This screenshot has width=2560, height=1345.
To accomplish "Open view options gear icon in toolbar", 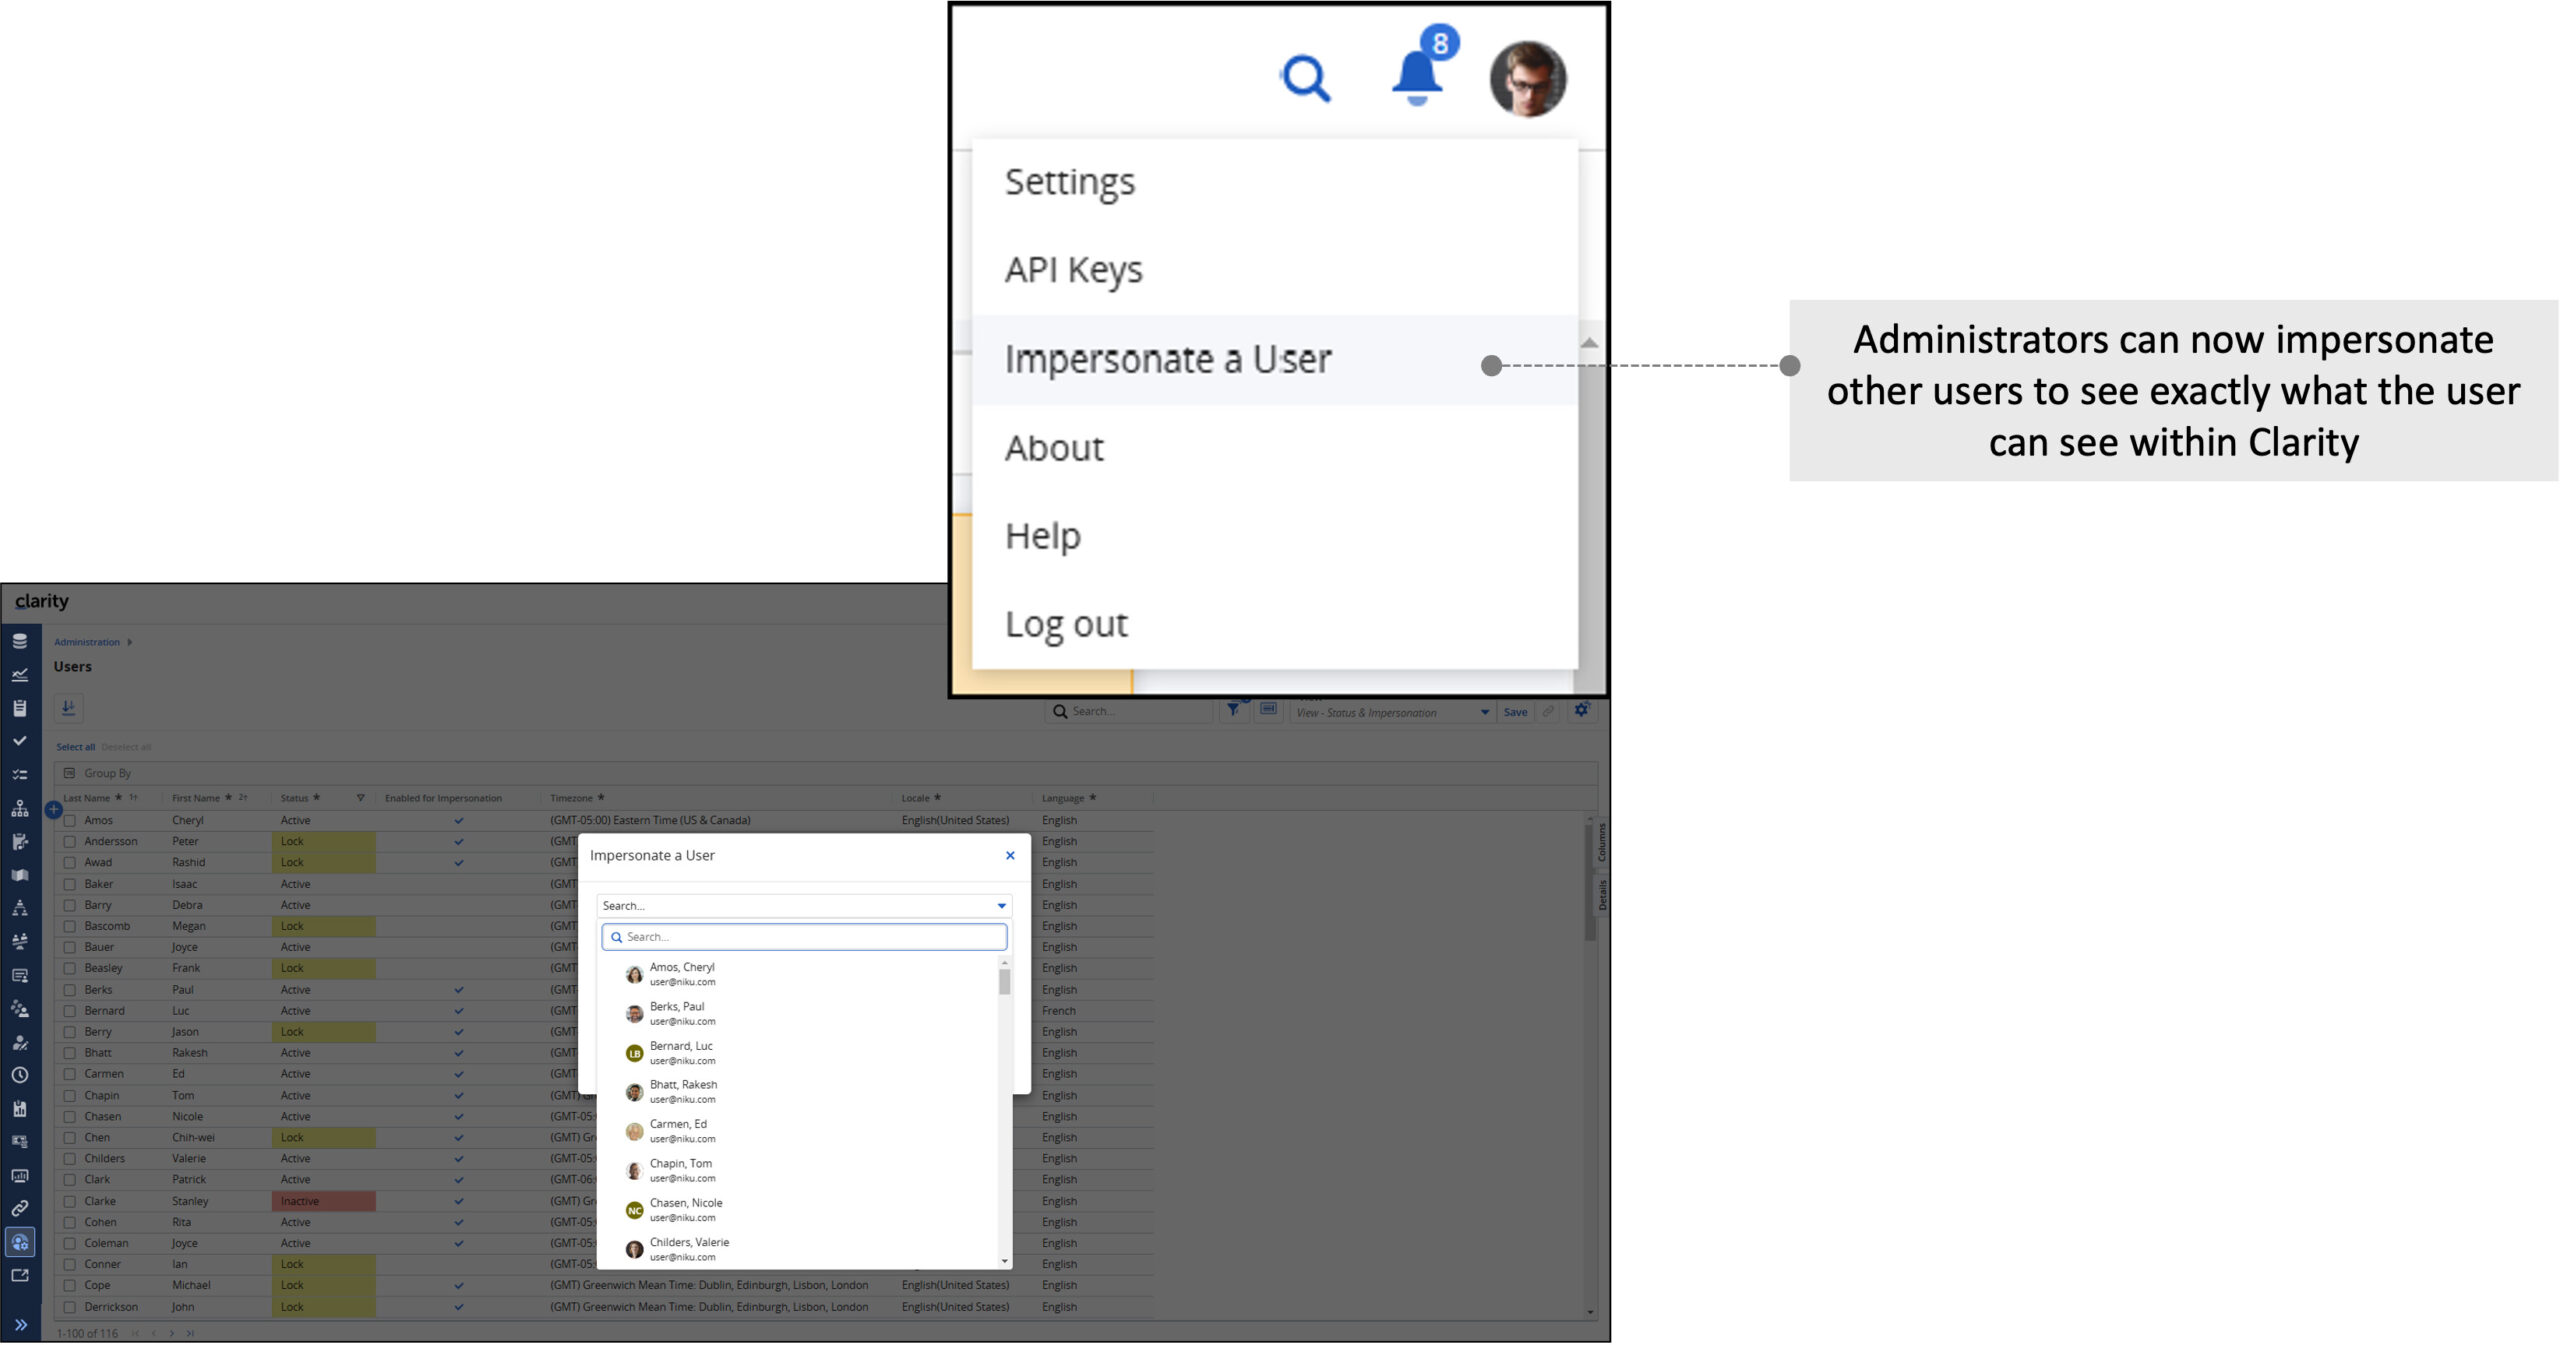I will pyautogui.click(x=1581, y=710).
